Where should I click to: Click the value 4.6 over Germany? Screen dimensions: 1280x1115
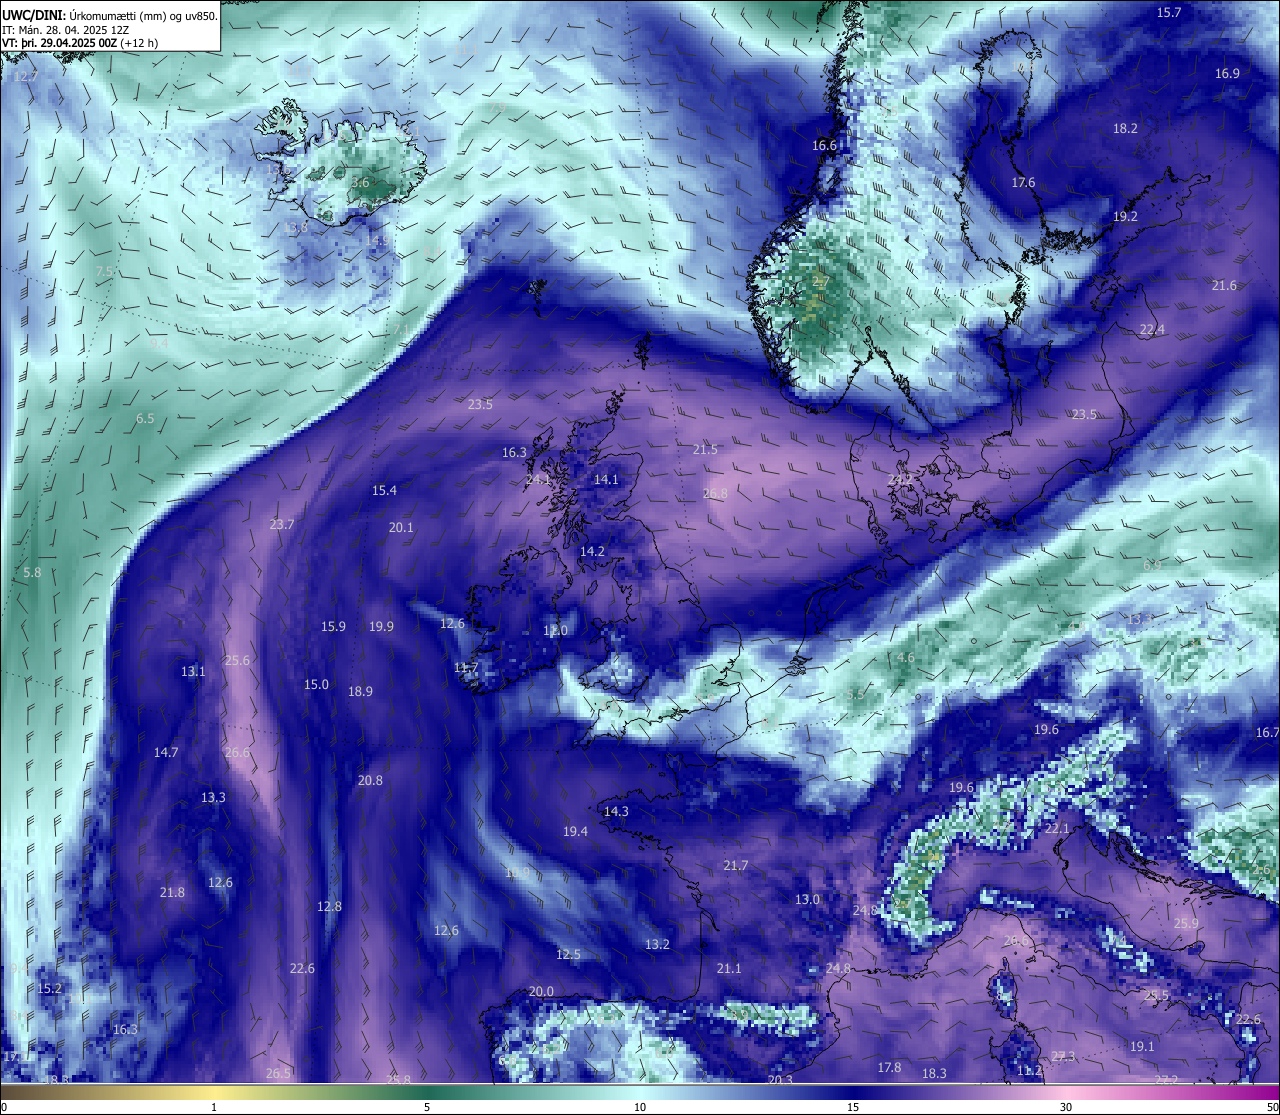pyautogui.click(x=906, y=657)
